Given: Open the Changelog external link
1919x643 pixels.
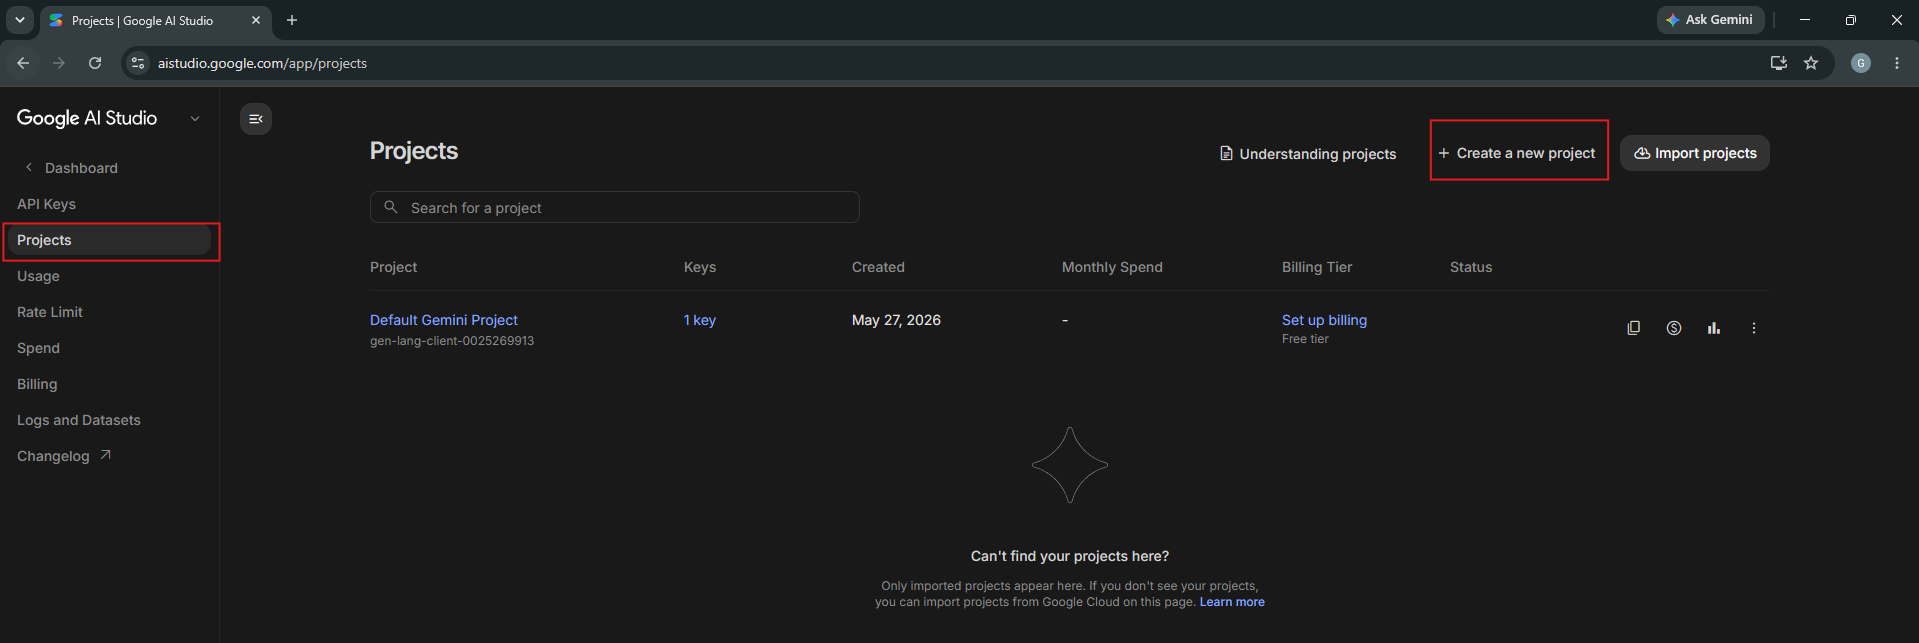Looking at the screenshot, I should [64, 456].
